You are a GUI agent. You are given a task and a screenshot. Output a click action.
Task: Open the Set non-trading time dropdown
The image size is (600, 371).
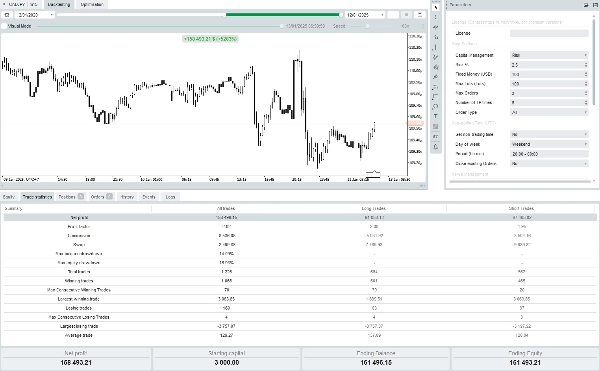(549, 135)
